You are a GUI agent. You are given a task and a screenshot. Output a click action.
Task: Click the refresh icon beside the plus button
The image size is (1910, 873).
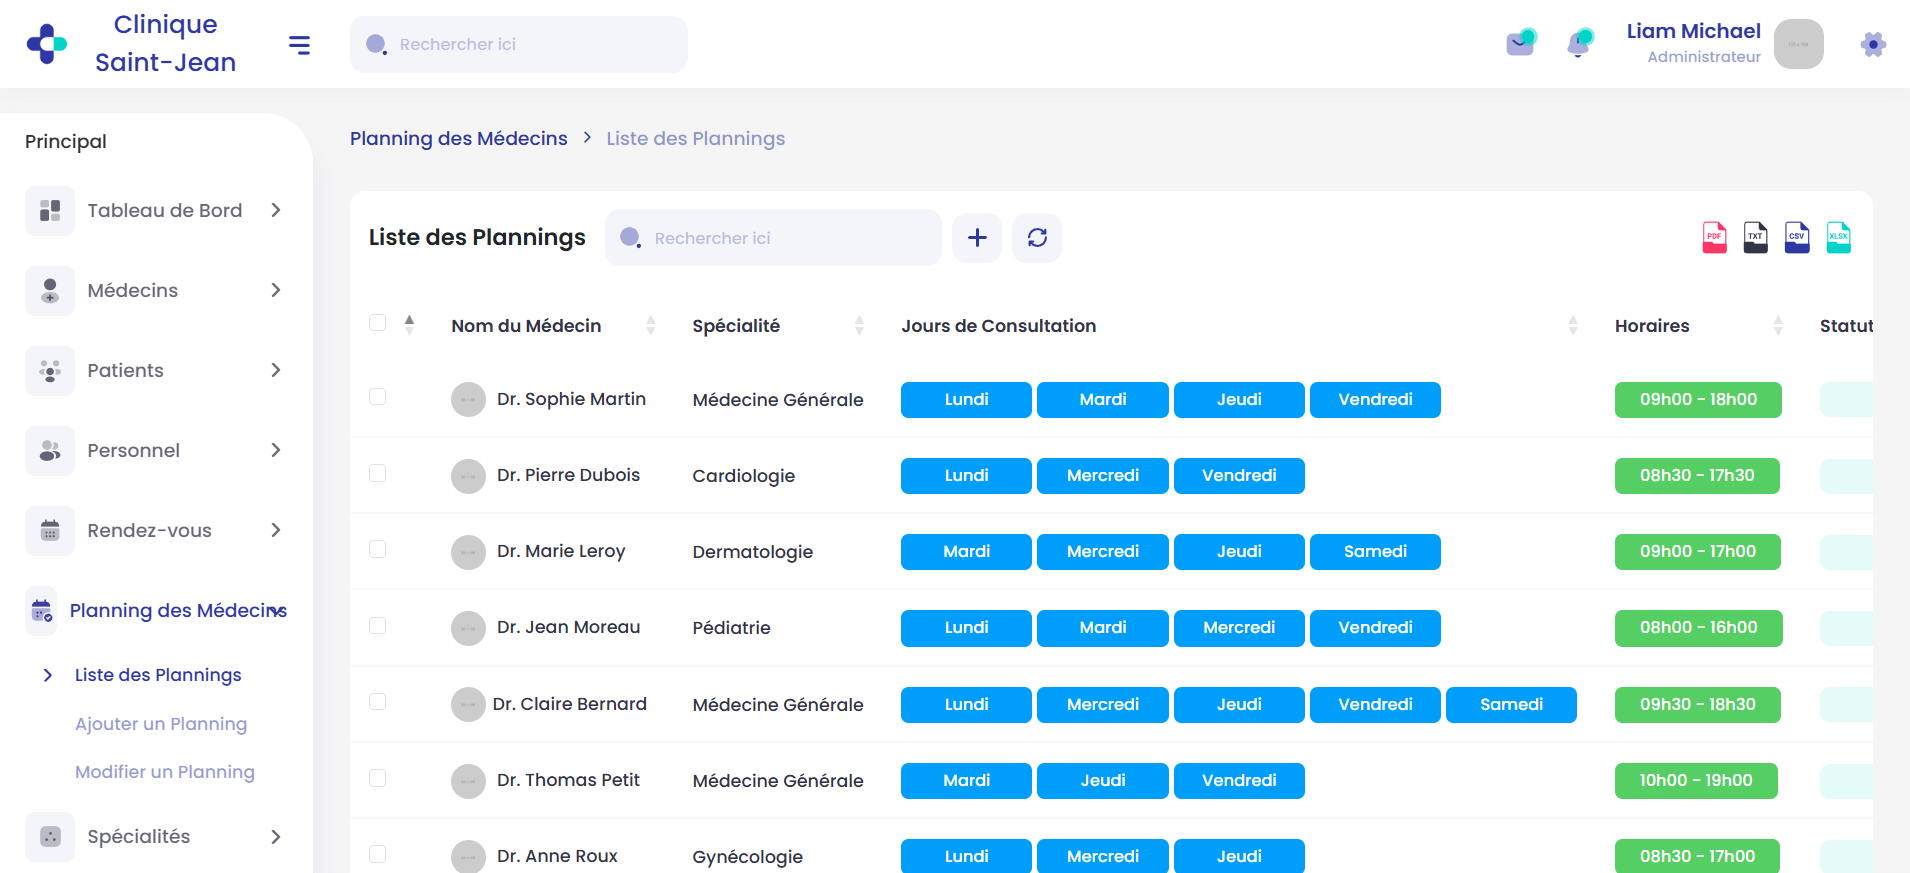click(1037, 237)
